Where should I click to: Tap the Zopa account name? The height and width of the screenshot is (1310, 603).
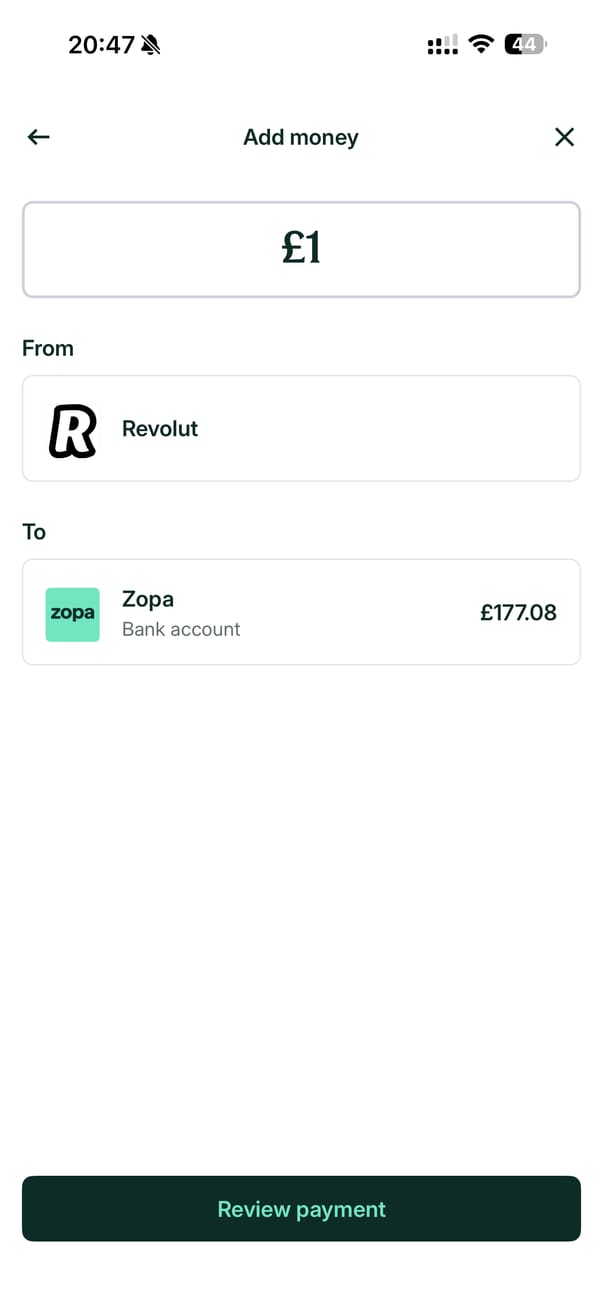coord(148,600)
